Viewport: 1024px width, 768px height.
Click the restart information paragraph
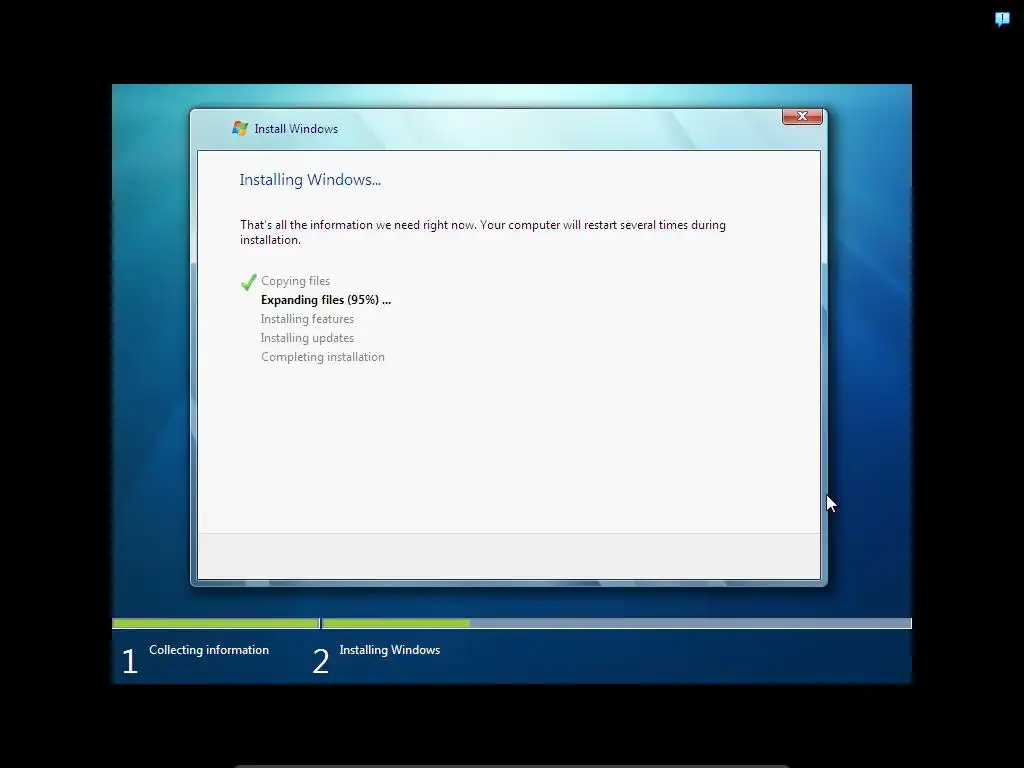pyautogui.click(x=483, y=232)
